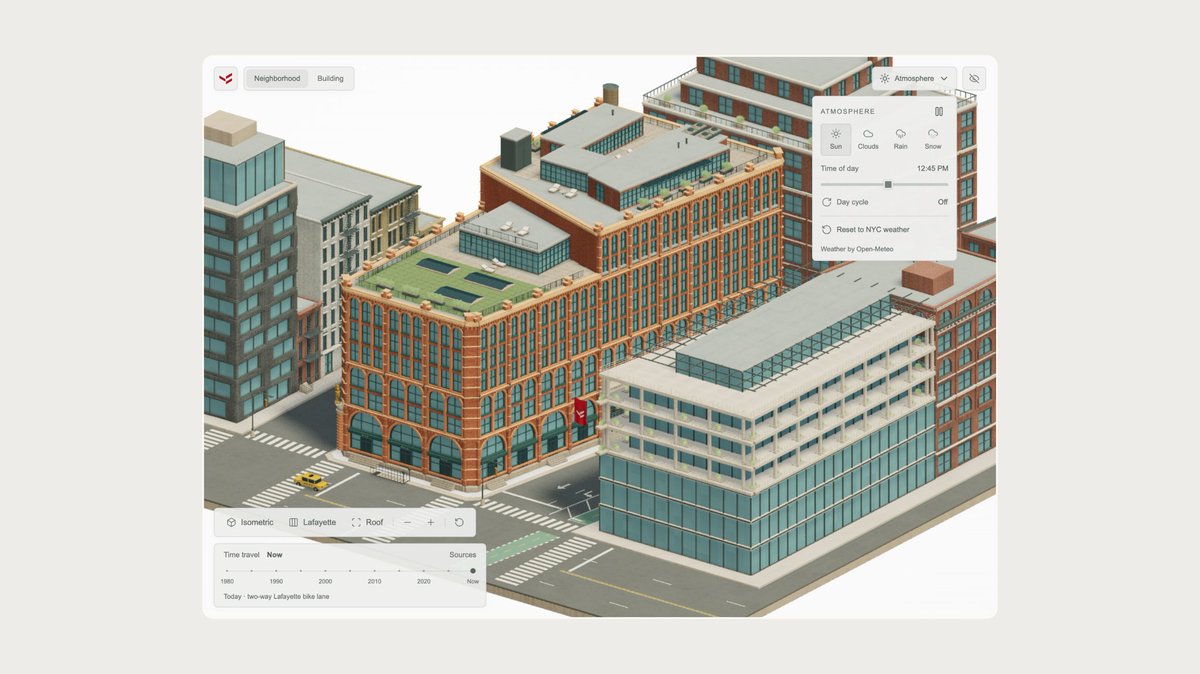The height and width of the screenshot is (674, 1200).
Task: Toggle Day cycle on
Action: (884, 202)
